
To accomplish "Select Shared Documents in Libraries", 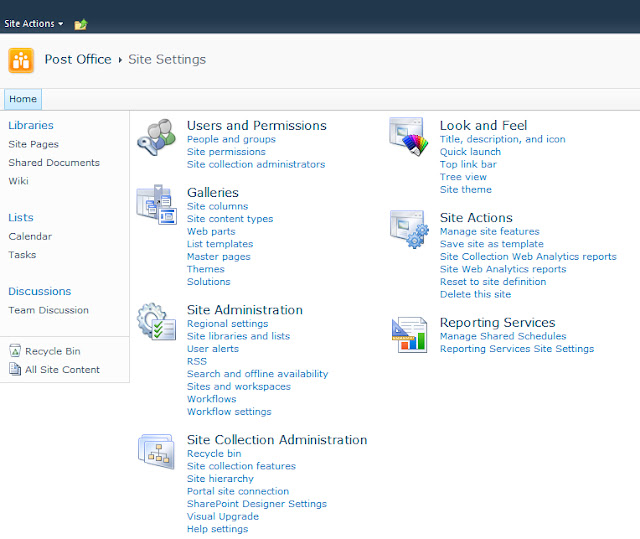I will coord(54,162).
